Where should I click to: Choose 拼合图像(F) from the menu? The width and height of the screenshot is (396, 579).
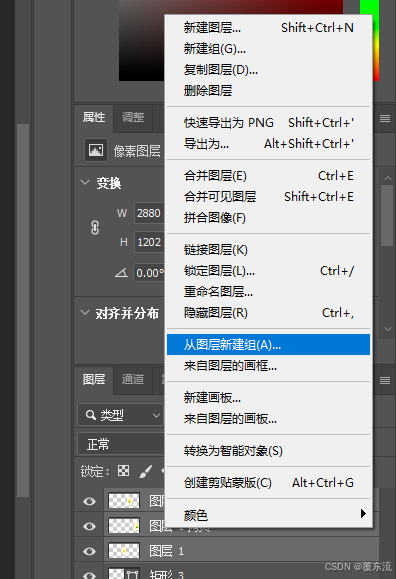pos(268,218)
